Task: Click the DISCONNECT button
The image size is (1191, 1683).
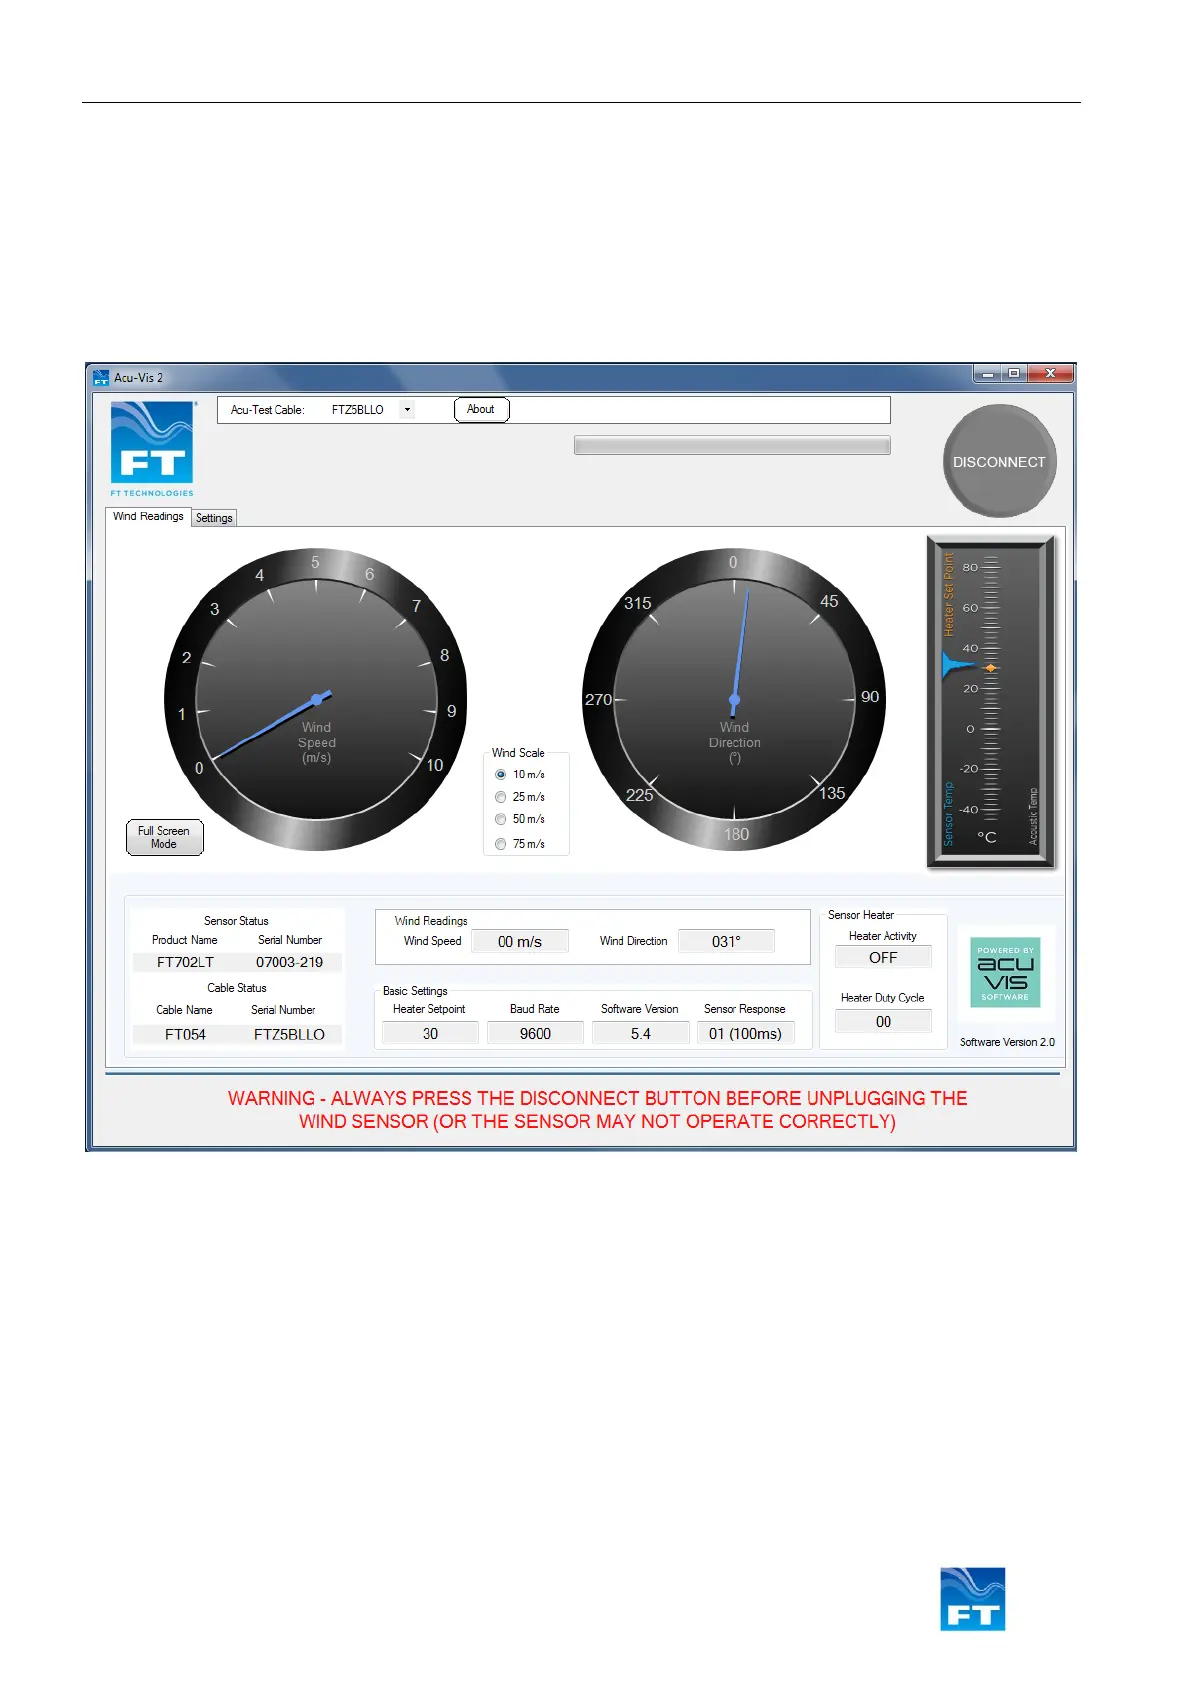Action: coord(999,461)
